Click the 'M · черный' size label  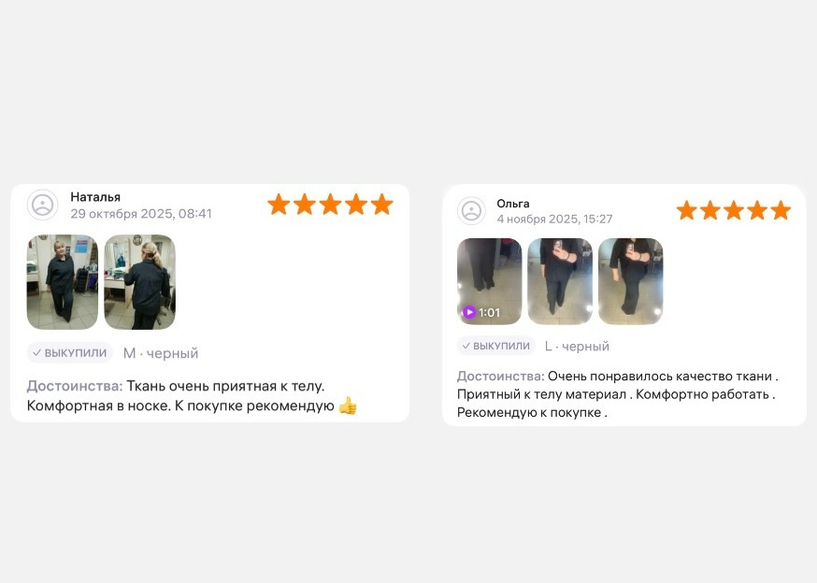point(160,353)
